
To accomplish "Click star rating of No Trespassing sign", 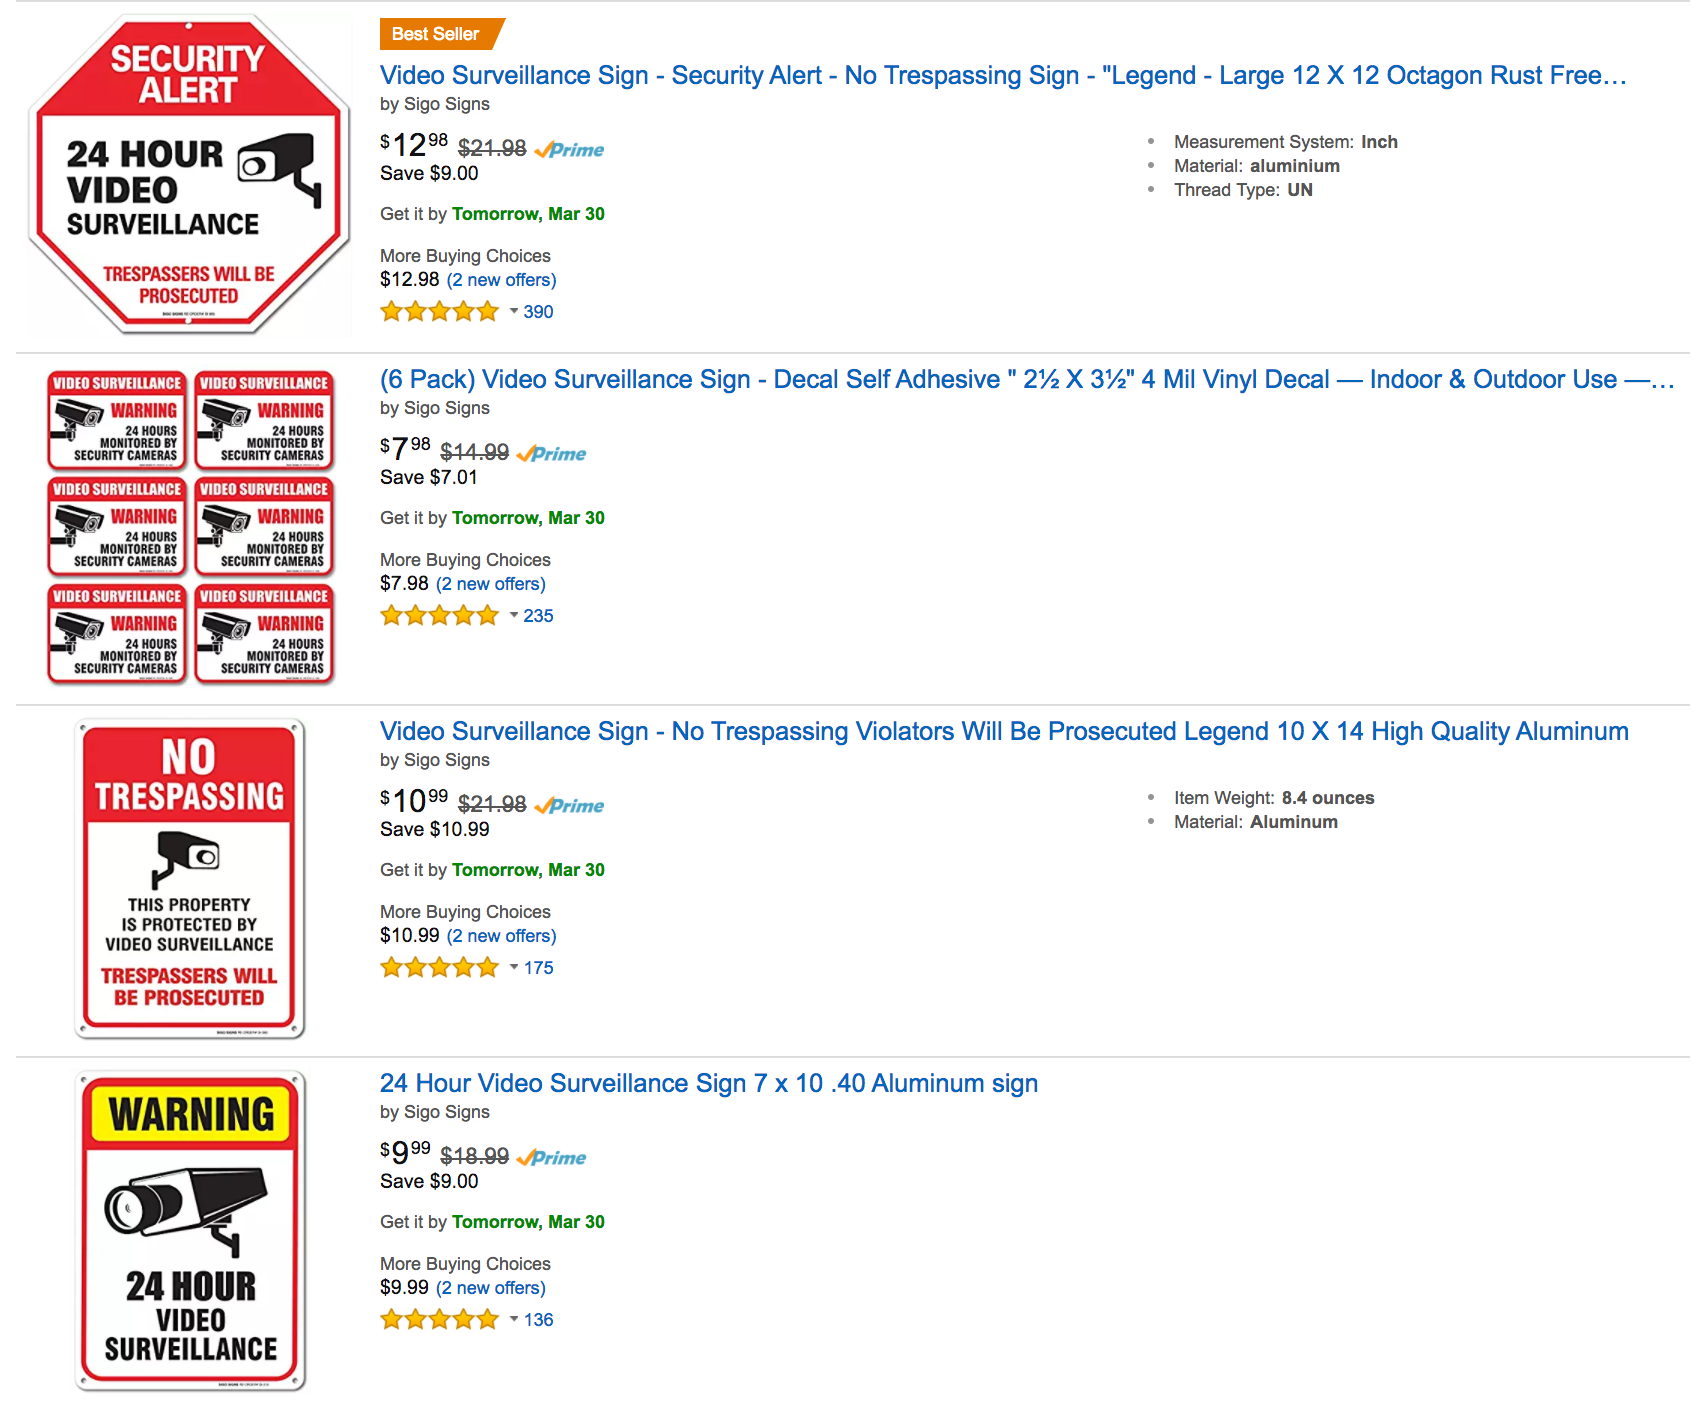I will [x=439, y=968].
